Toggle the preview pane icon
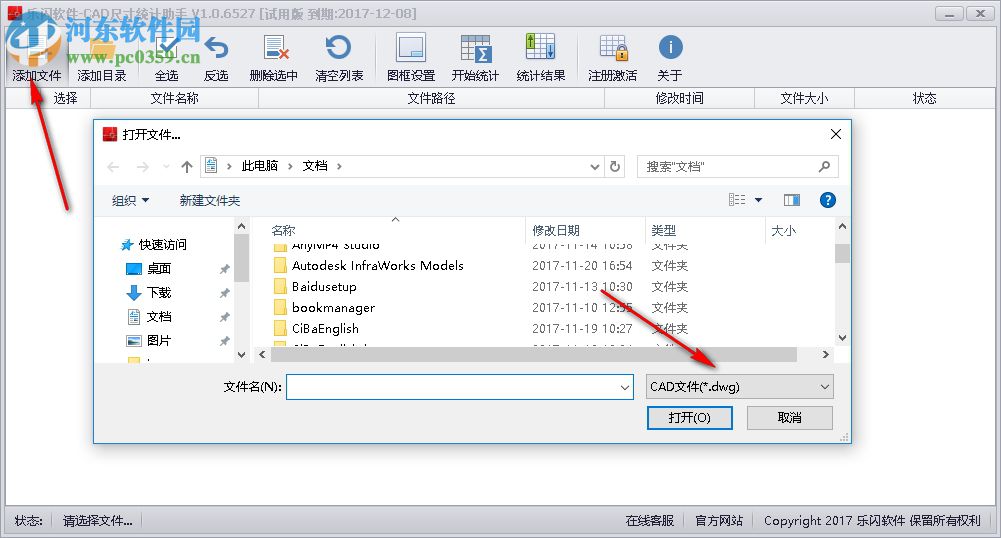 tap(792, 200)
